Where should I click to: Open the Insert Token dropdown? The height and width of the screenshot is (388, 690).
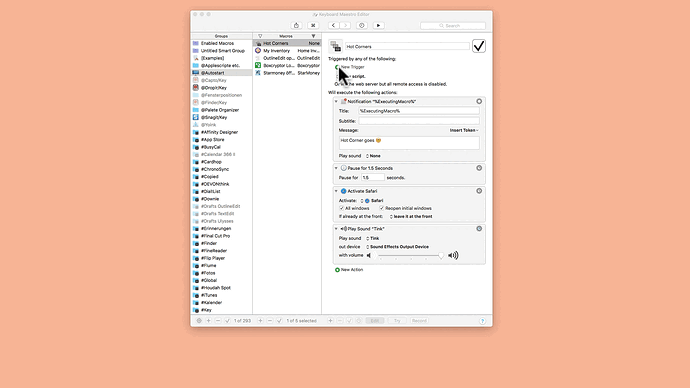point(464,130)
